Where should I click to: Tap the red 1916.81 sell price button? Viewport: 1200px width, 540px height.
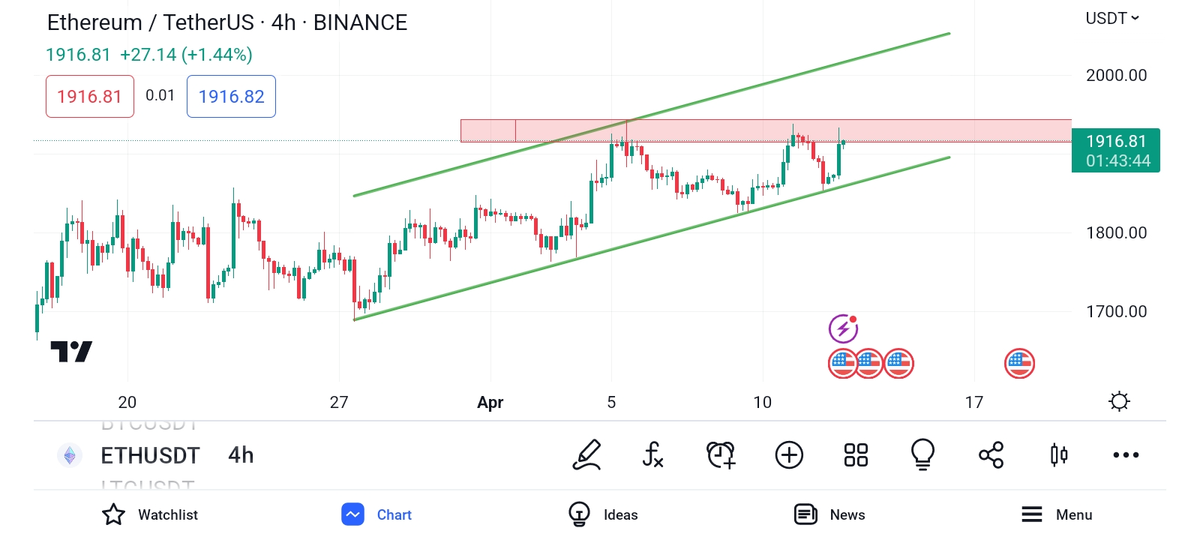tap(90, 97)
